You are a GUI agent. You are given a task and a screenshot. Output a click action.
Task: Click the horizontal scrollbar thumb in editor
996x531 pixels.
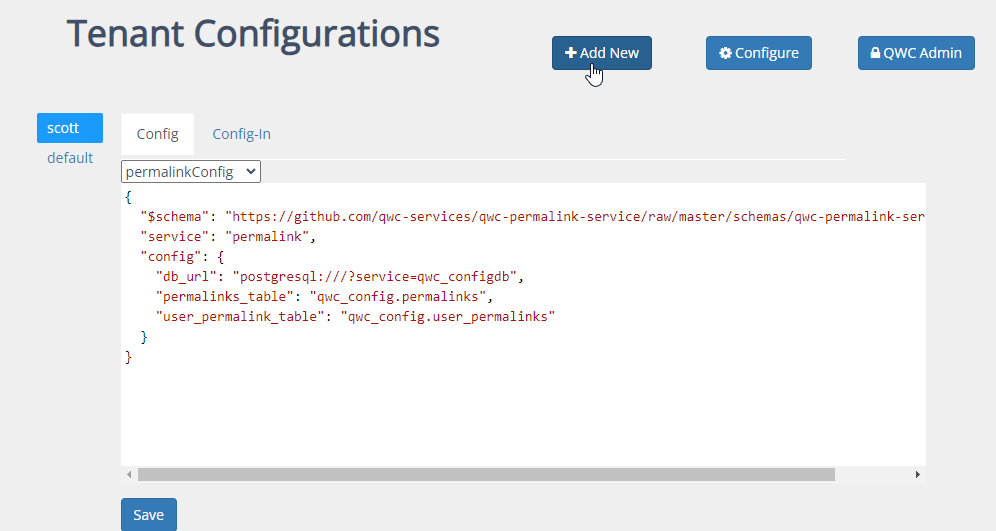coord(485,474)
